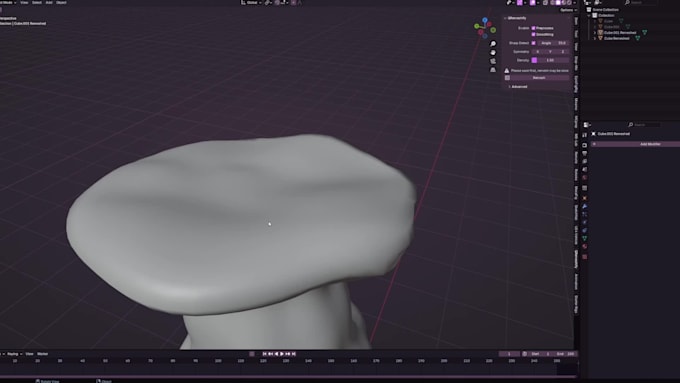Open the Object menu in viewport header
Screen dimensions: 680x383
tap(61, 3)
